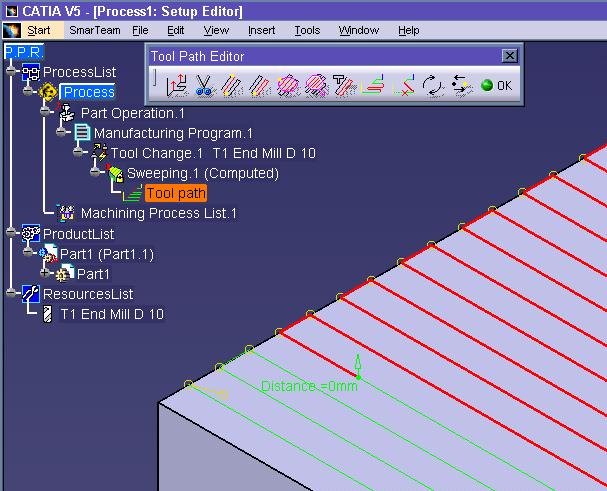The width and height of the screenshot is (607, 491).
Task: Collapse the Process tree node
Action: tap(28, 91)
